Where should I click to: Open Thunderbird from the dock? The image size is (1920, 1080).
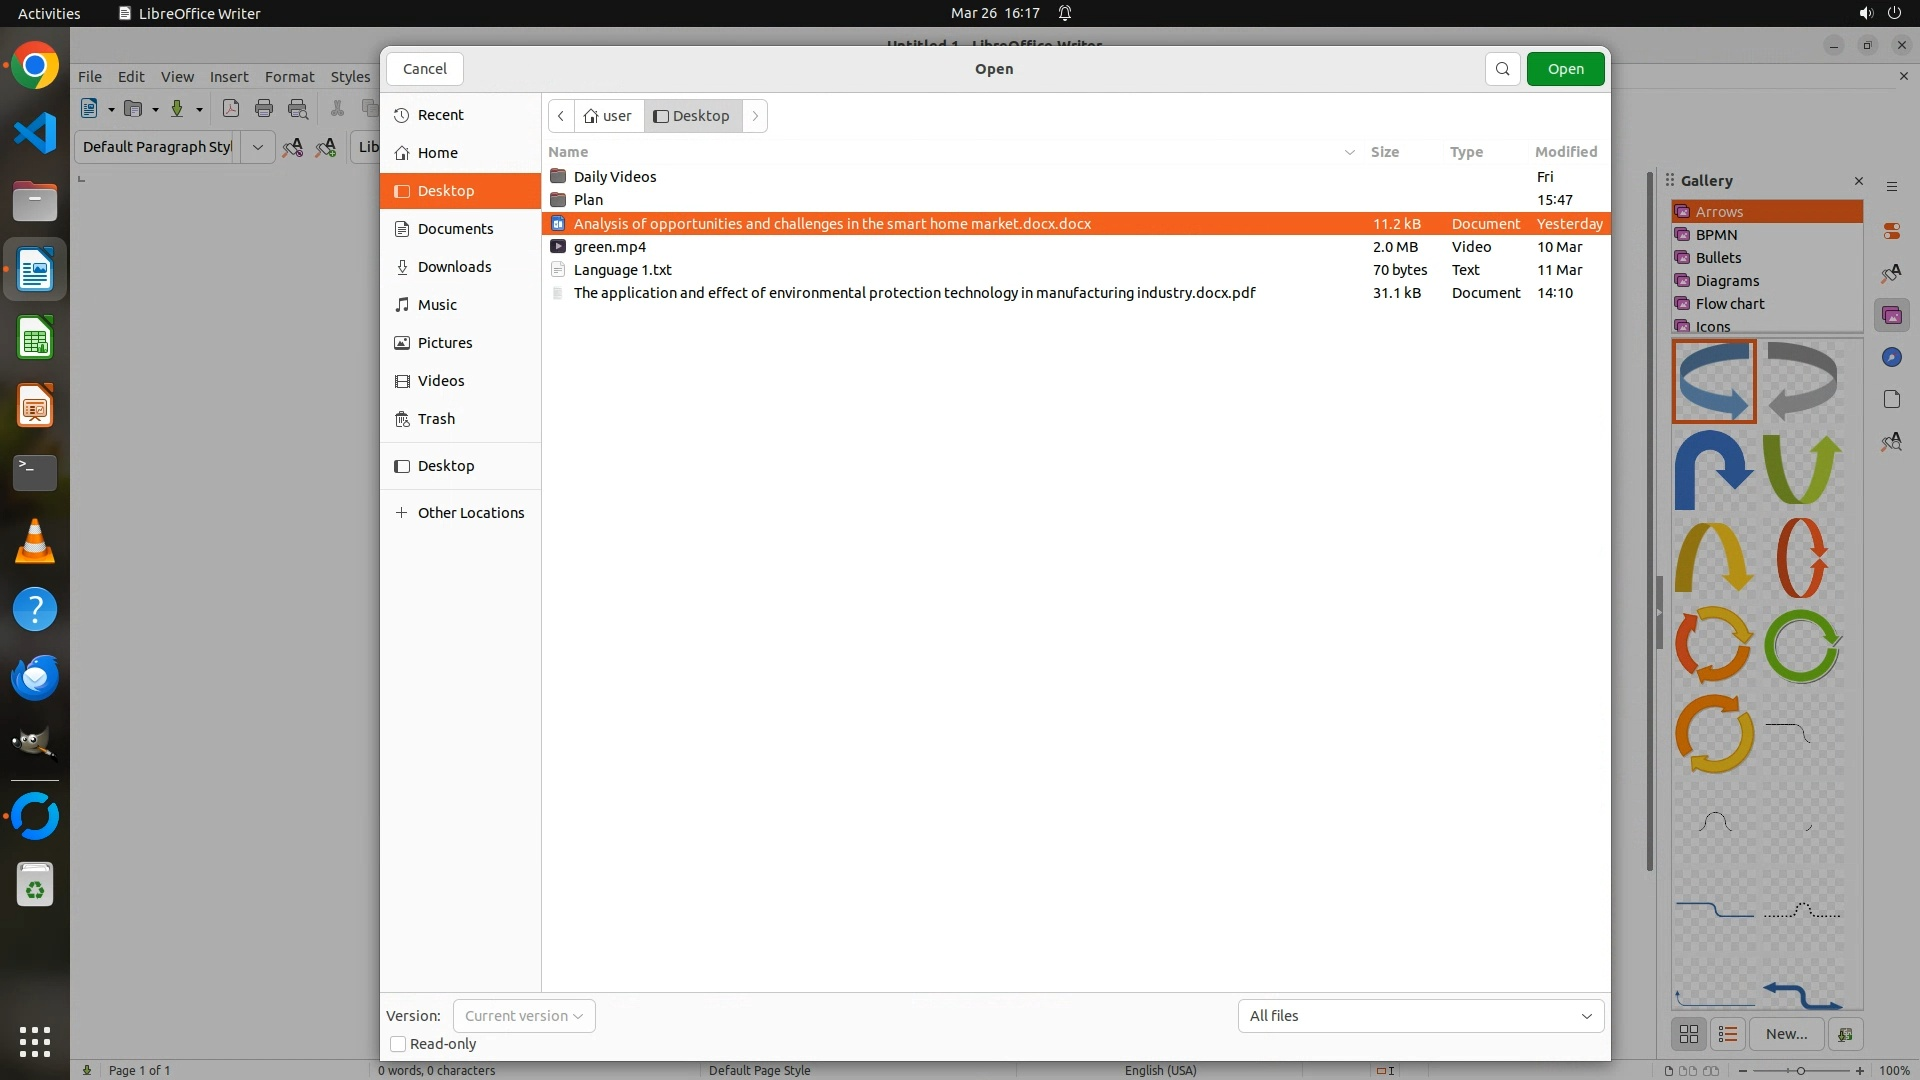pyautogui.click(x=35, y=678)
